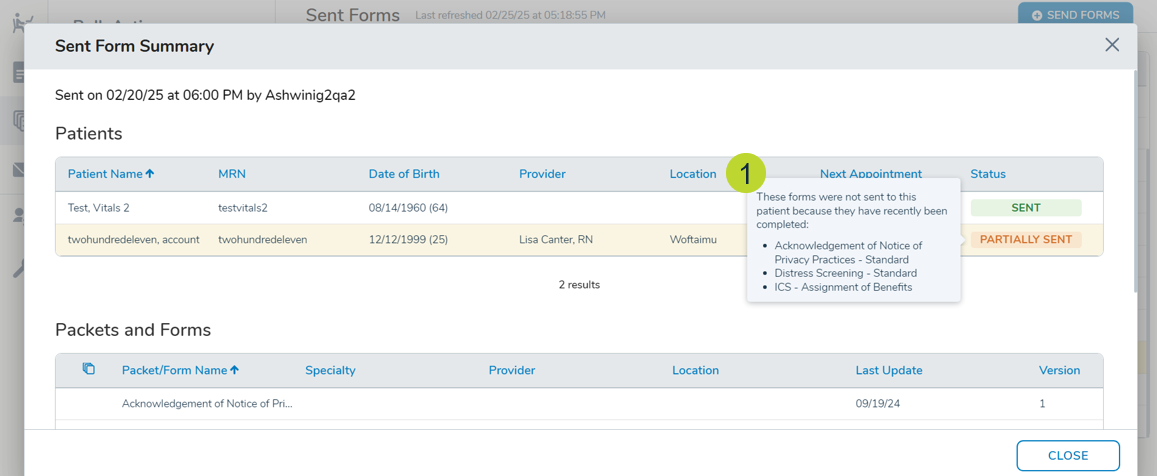Click the green numbered marker 1

point(745,173)
